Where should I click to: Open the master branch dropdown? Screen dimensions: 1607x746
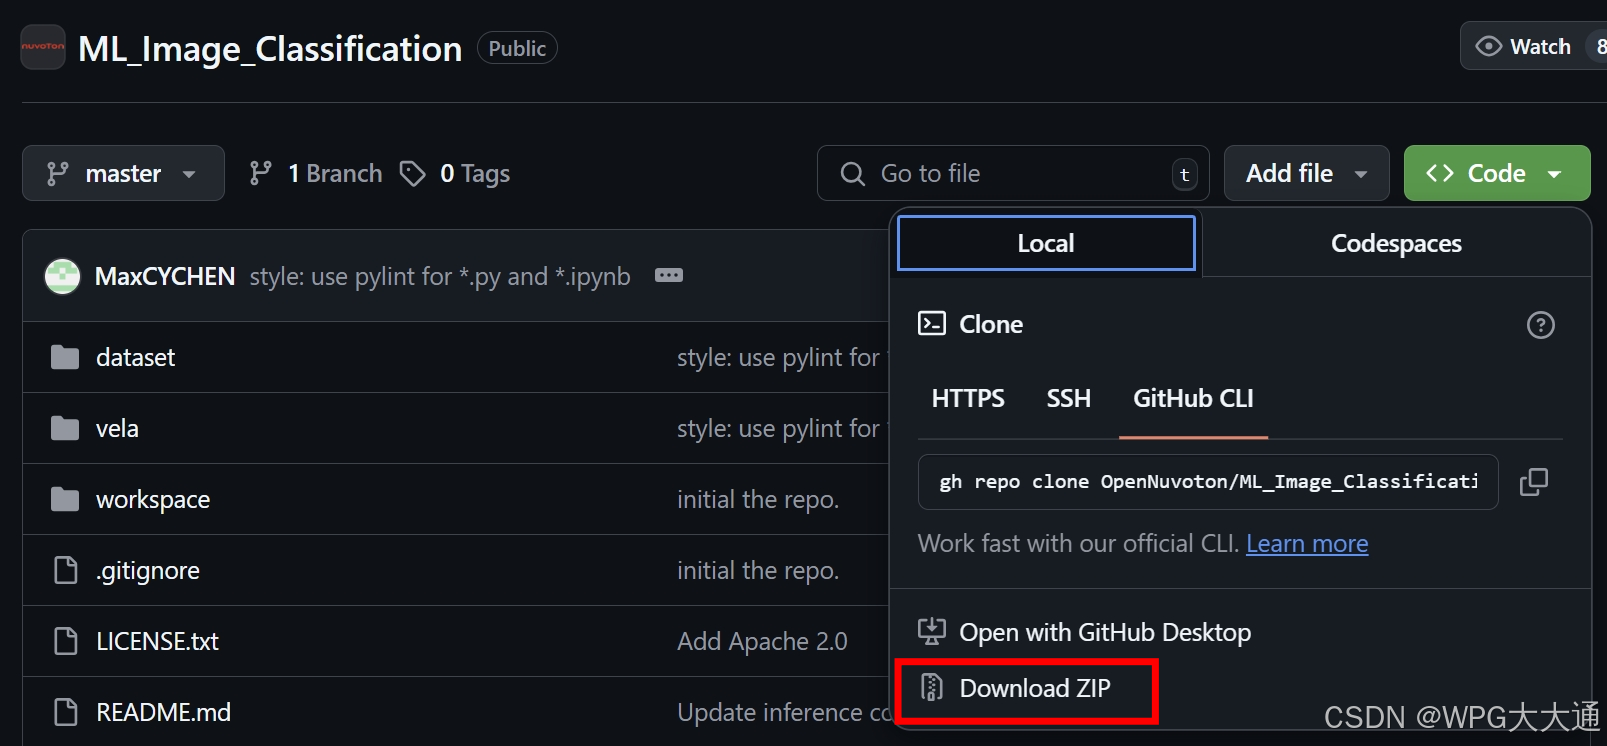(x=123, y=173)
